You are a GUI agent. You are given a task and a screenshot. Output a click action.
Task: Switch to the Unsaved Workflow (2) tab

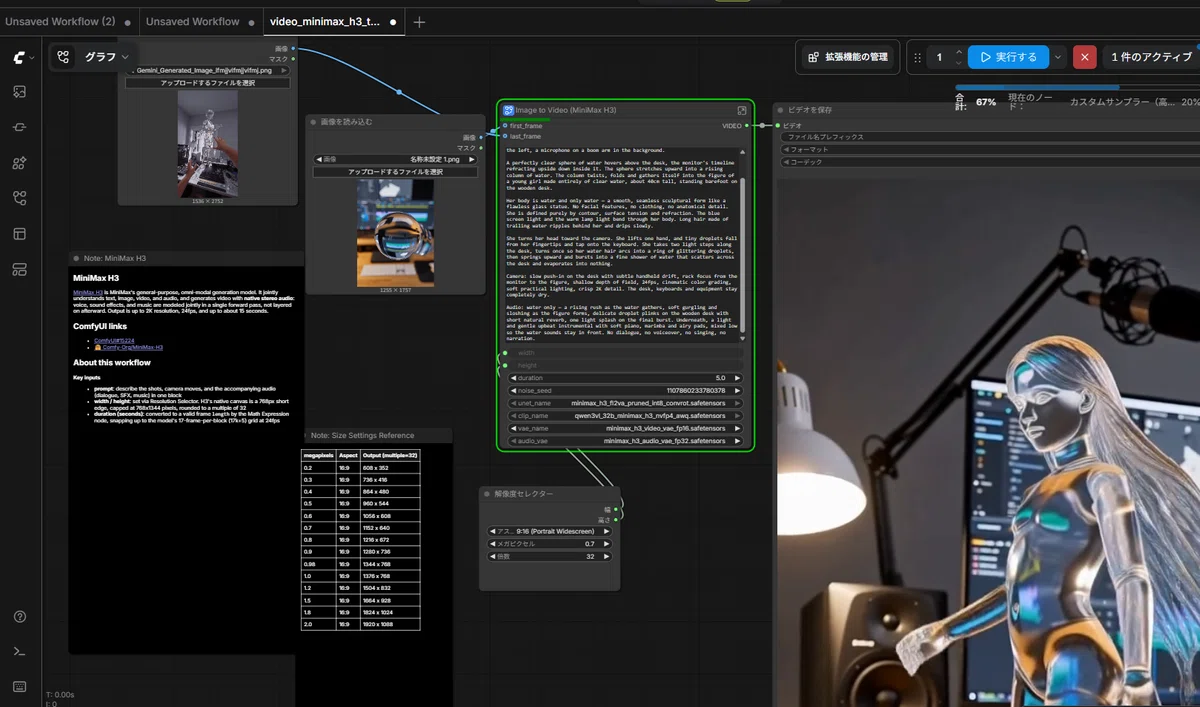(x=60, y=22)
